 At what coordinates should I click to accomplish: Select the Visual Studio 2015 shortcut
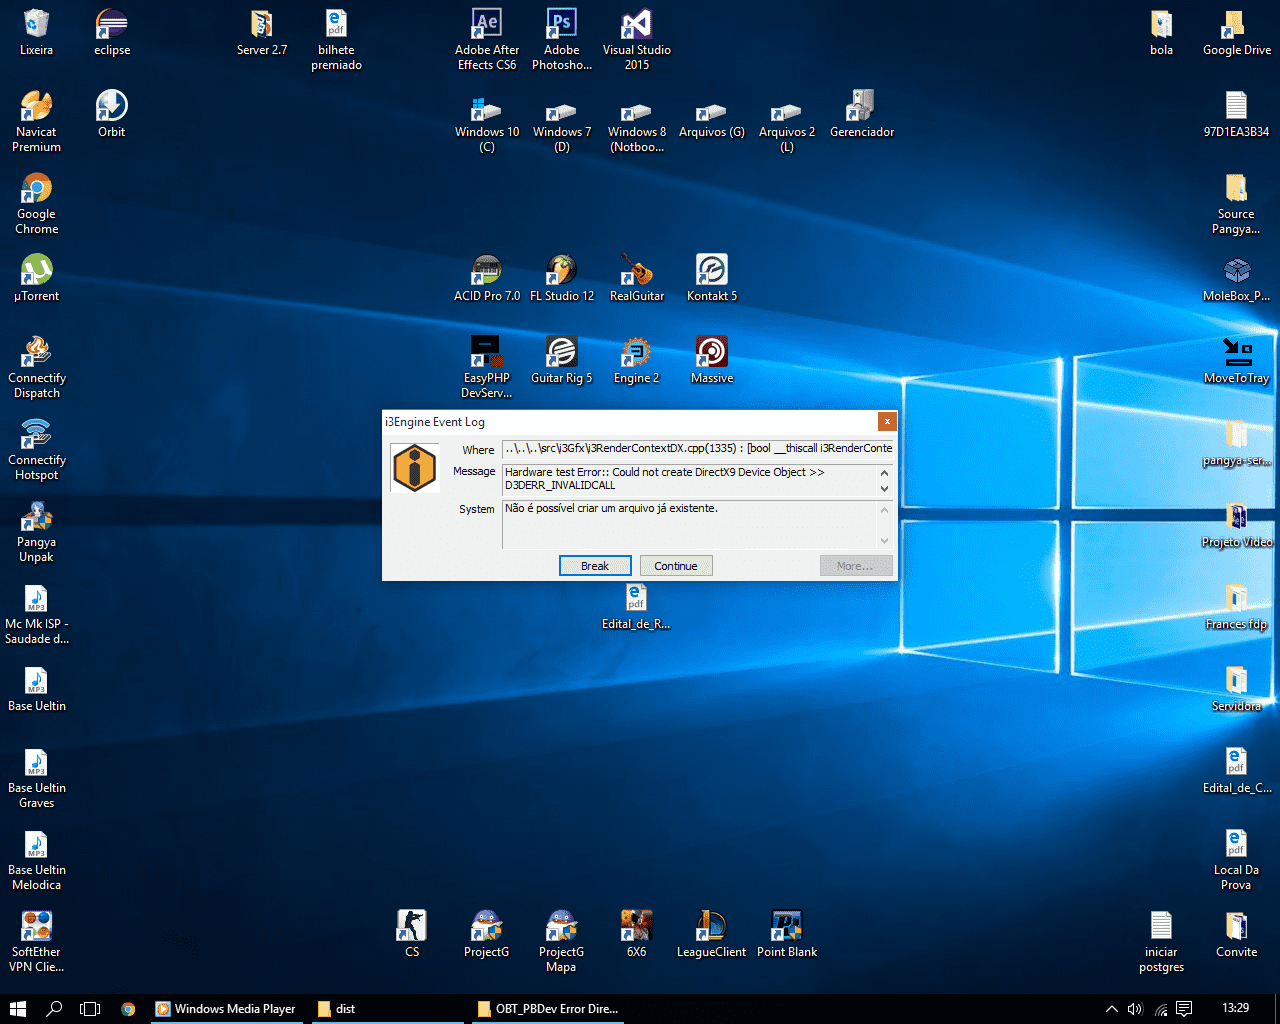[x=637, y=40]
